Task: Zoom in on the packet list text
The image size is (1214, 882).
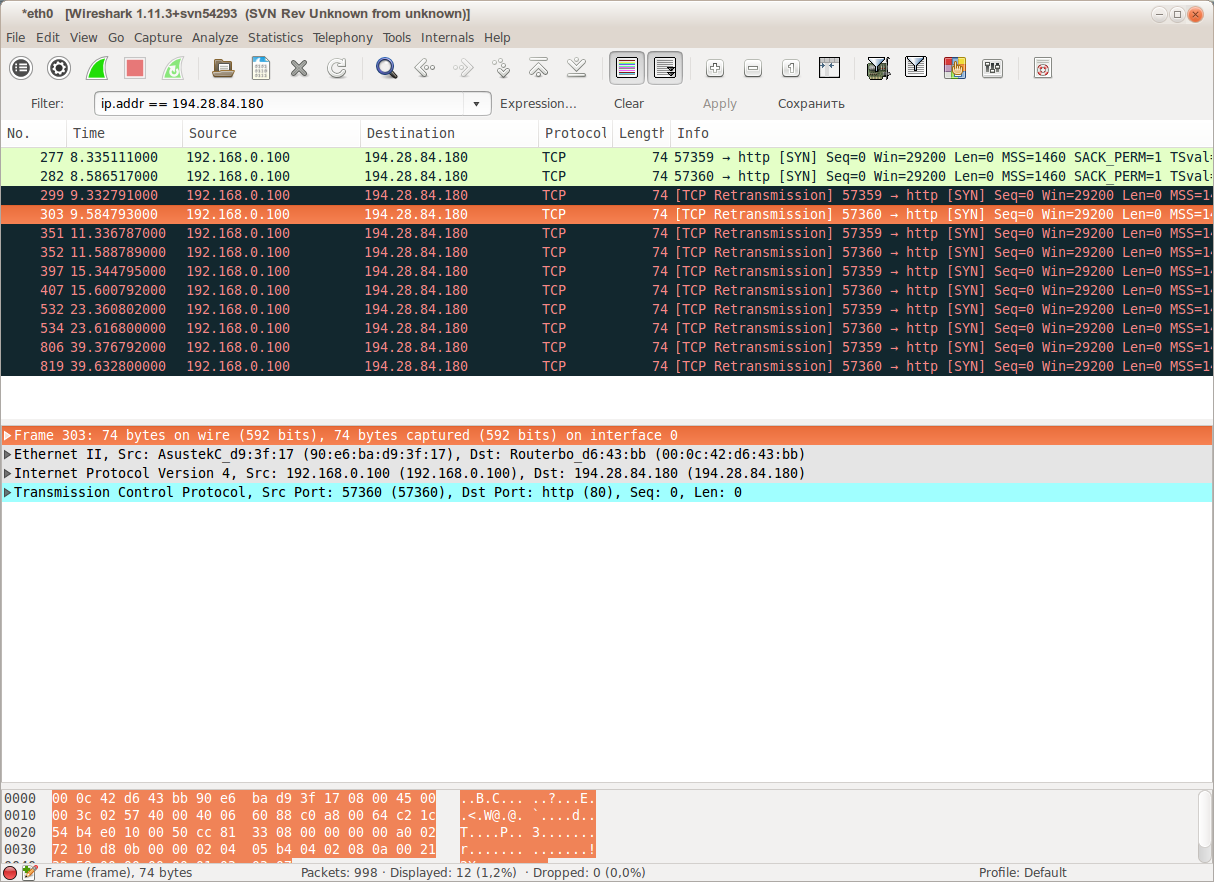Action: [x=715, y=68]
